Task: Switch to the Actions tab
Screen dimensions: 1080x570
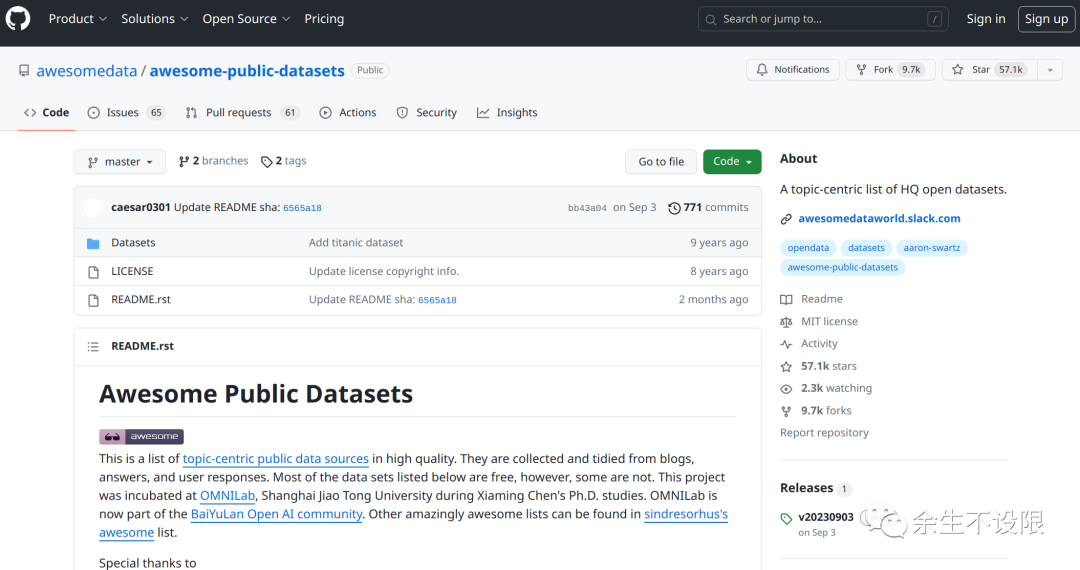Action: (348, 112)
